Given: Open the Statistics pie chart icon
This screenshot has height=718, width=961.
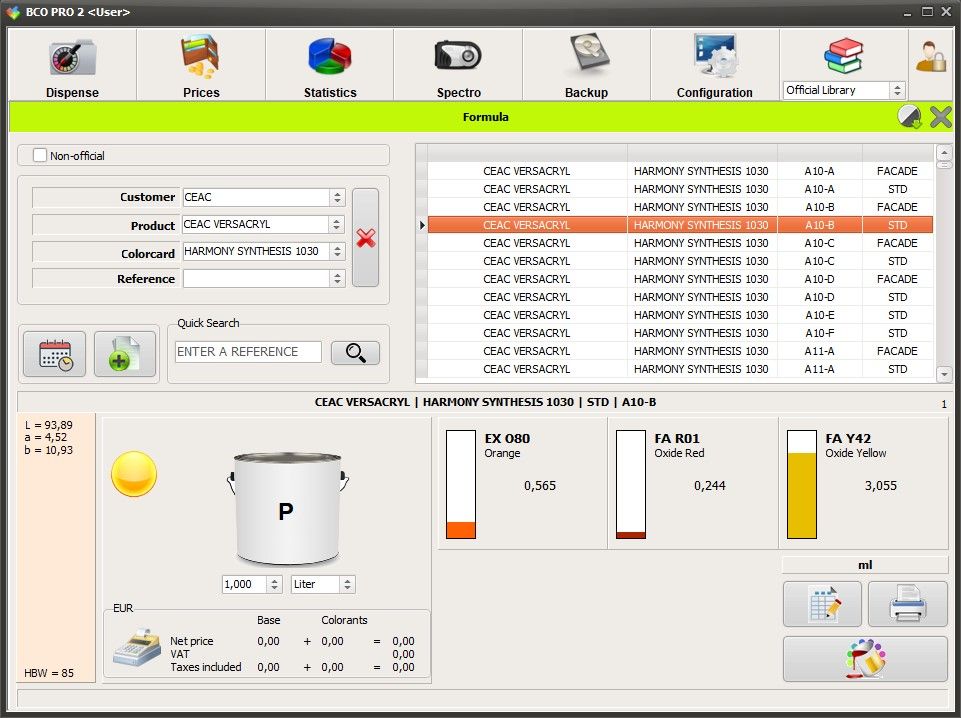Looking at the screenshot, I should (x=330, y=56).
